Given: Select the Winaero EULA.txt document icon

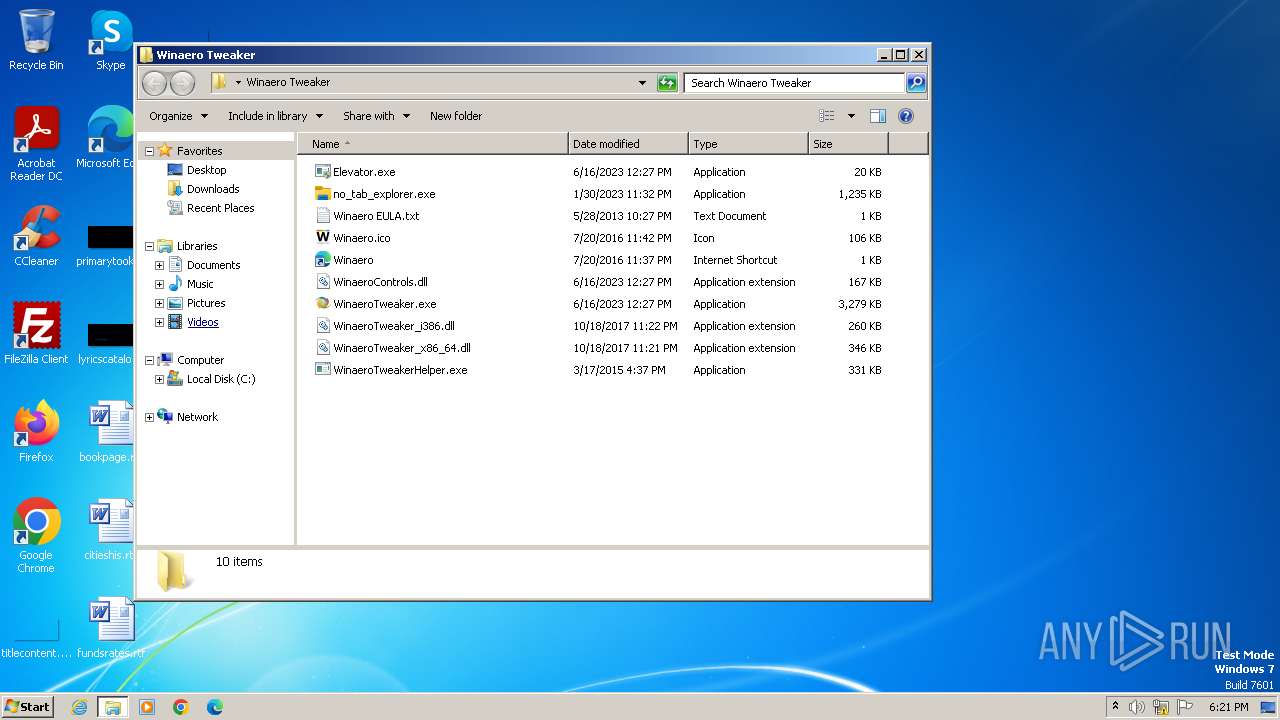Looking at the screenshot, I should click(x=322, y=216).
